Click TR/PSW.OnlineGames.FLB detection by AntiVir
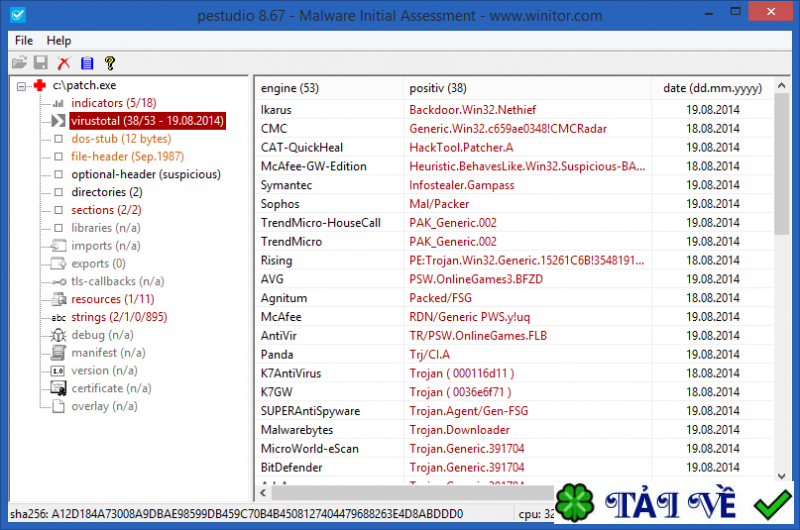This screenshot has height=530, width=800. (x=478, y=336)
